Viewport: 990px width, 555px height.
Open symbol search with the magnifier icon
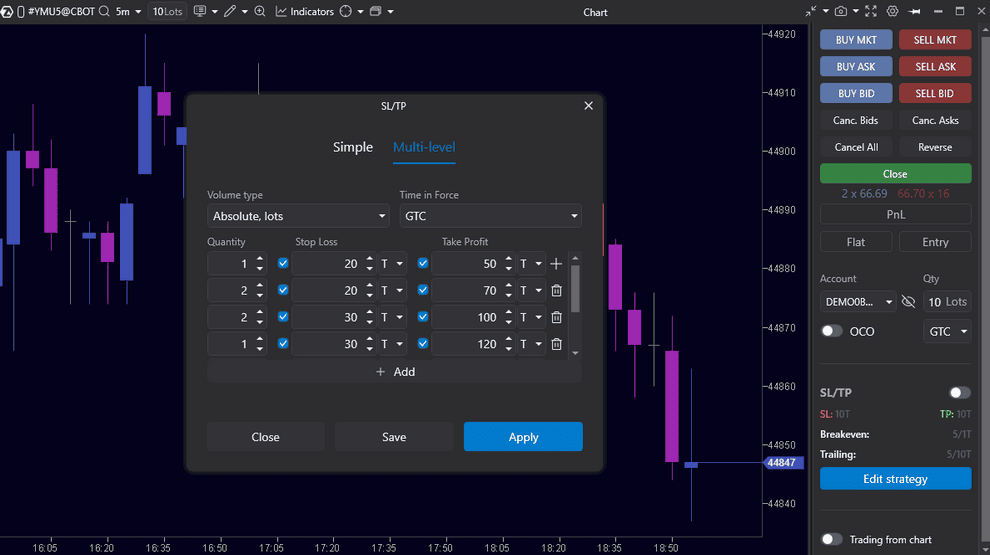tap(104, 11)
